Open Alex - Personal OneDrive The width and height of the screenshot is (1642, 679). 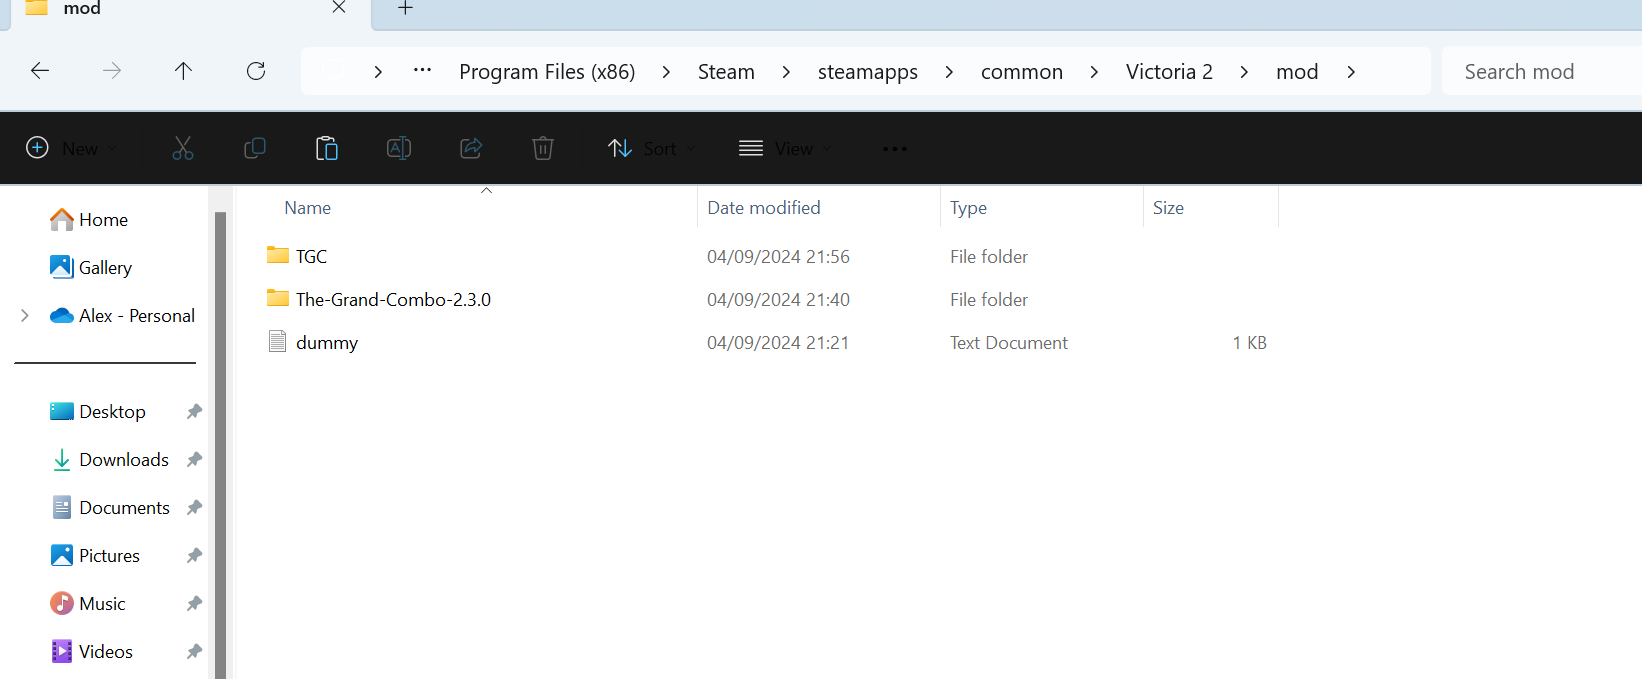coord(122,315)
